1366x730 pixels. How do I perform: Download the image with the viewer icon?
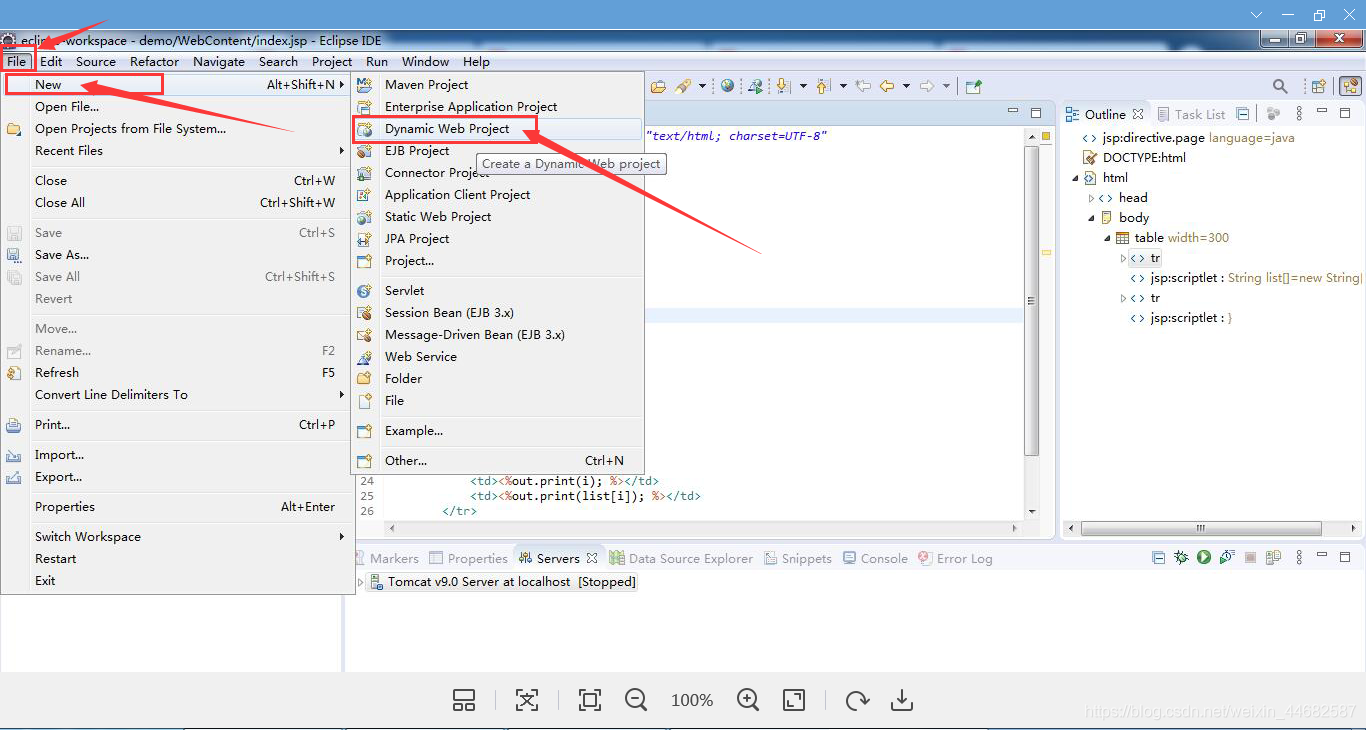(902, 700)
